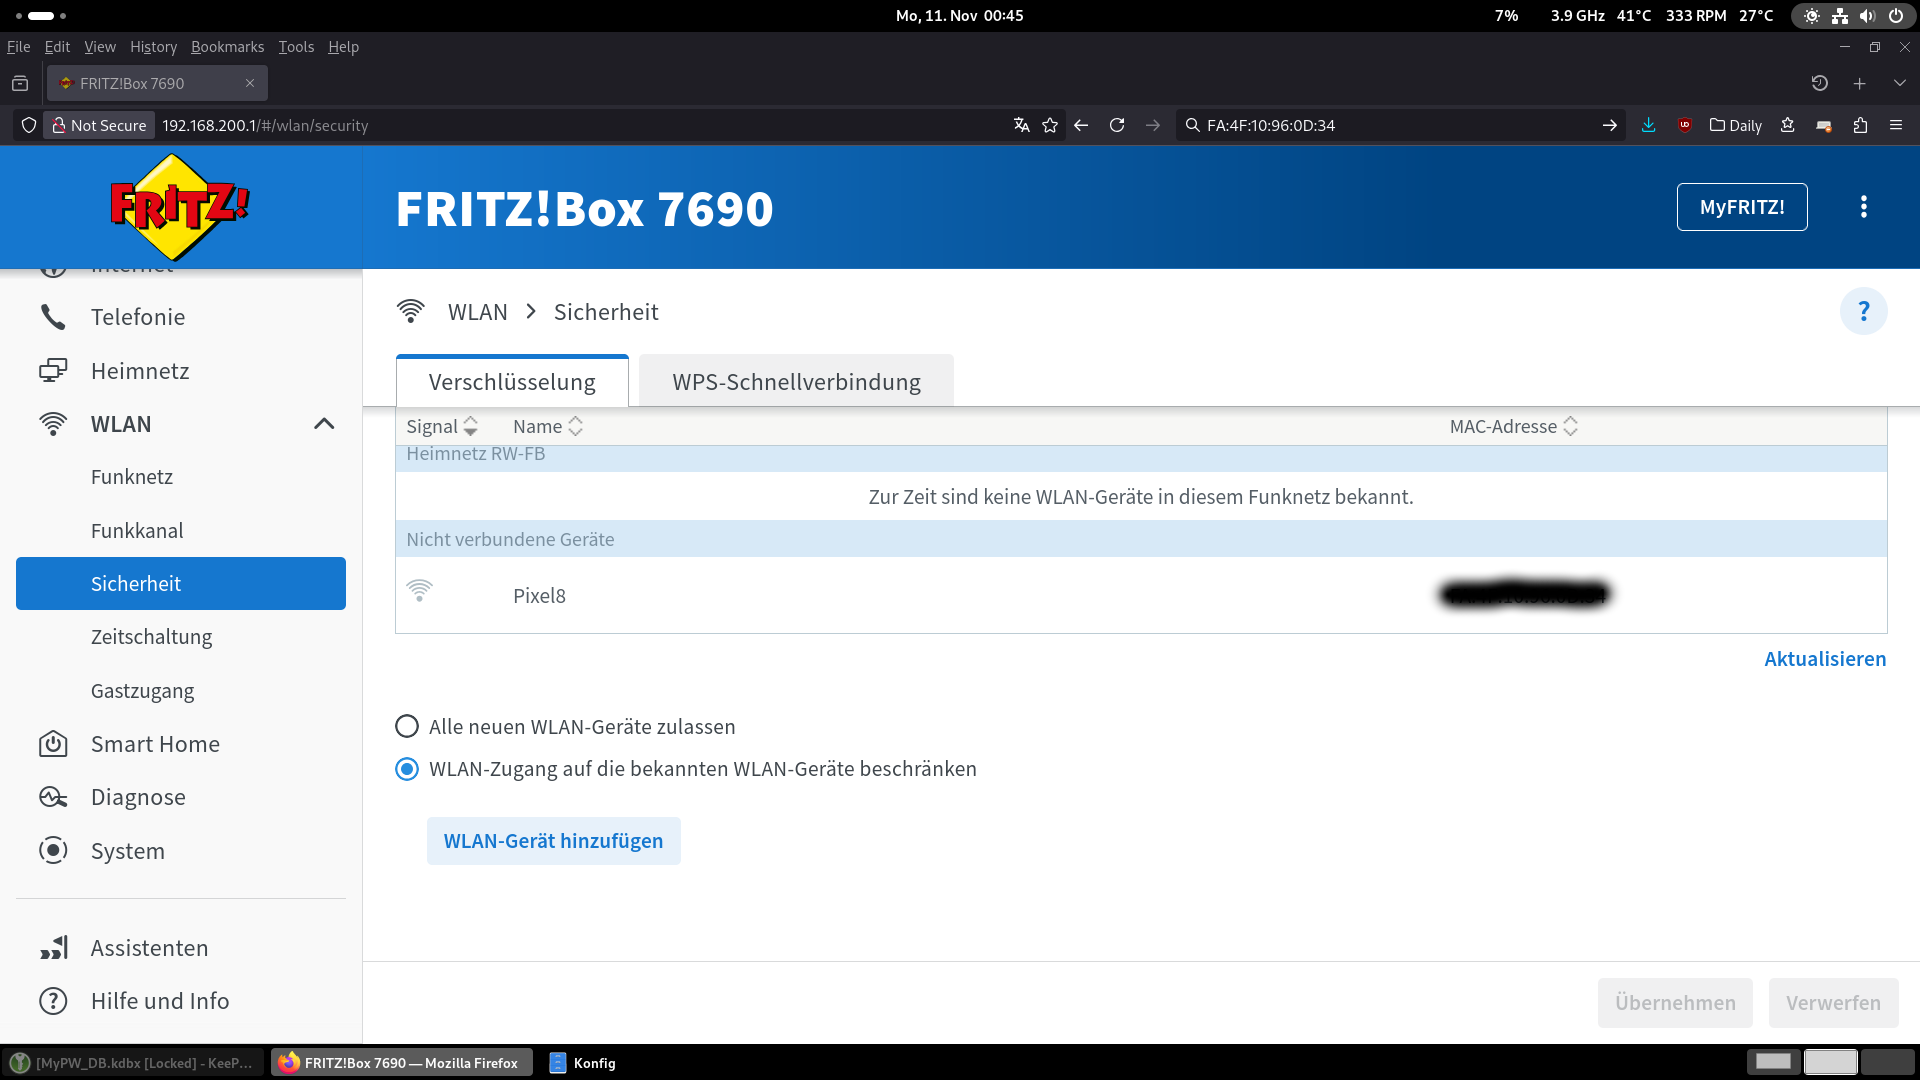Switch to KeePass window in taskbar

pos(135,1063)
